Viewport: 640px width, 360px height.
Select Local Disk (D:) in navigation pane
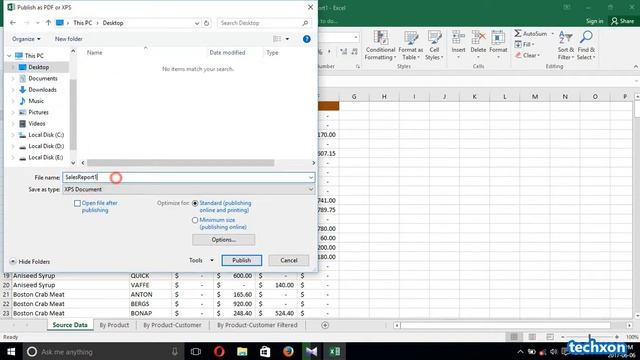46,146
